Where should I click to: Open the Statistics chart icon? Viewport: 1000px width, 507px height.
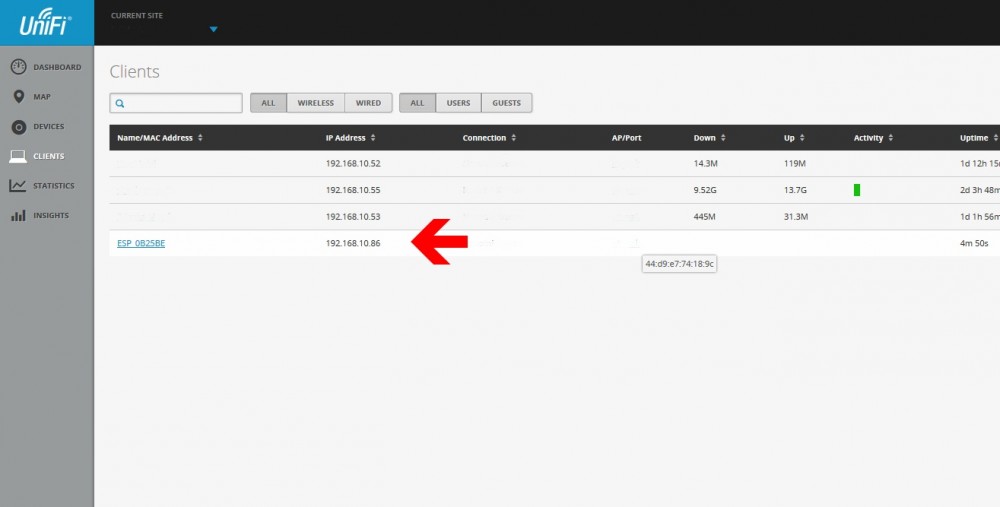(x=18, y=186)
